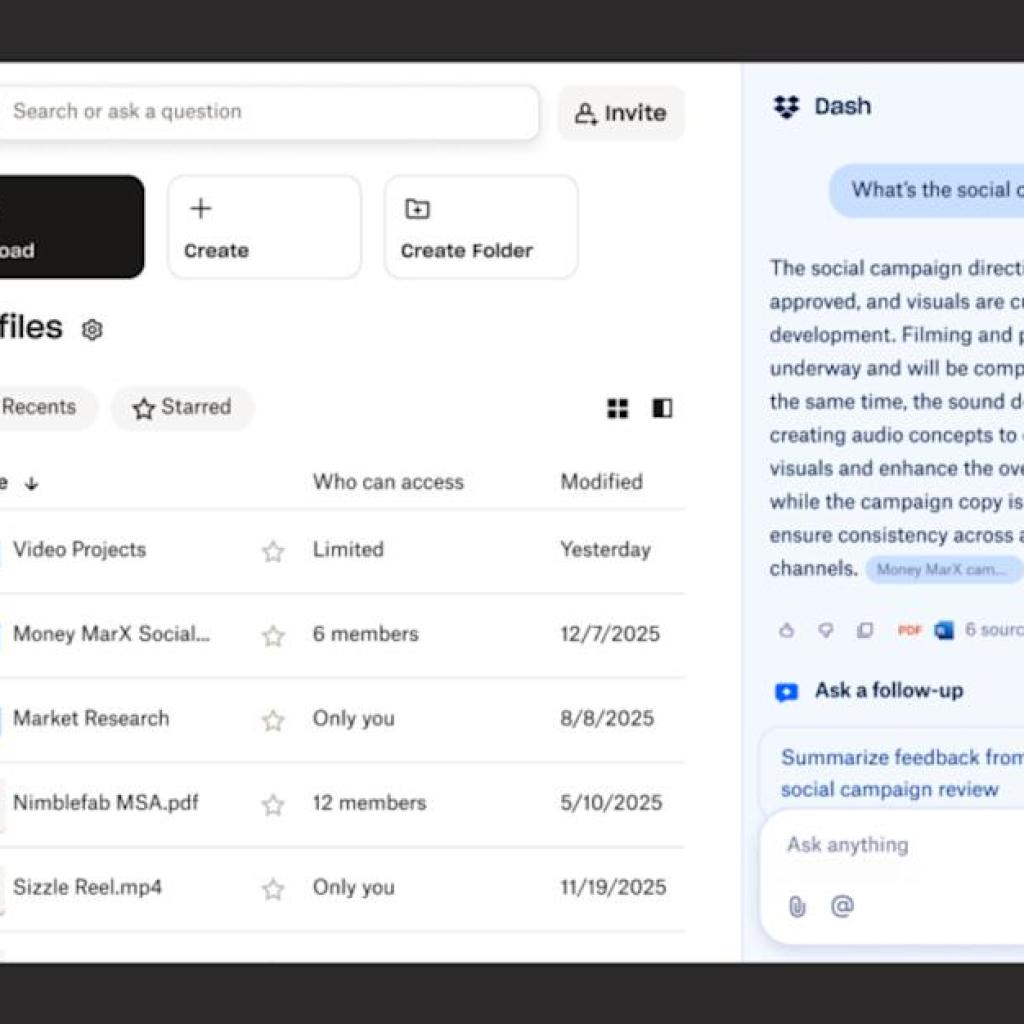Open split view layout options

pos(662,408)
